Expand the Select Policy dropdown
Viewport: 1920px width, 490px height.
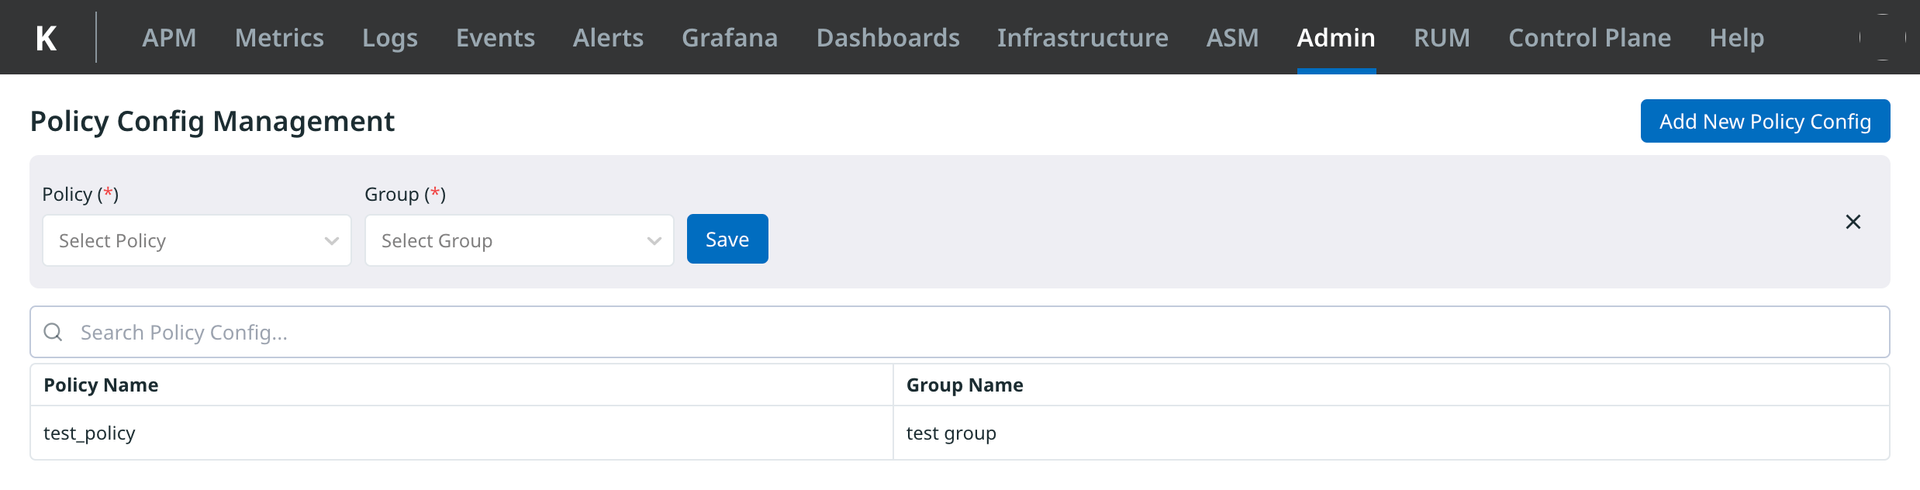click(197, 241)
